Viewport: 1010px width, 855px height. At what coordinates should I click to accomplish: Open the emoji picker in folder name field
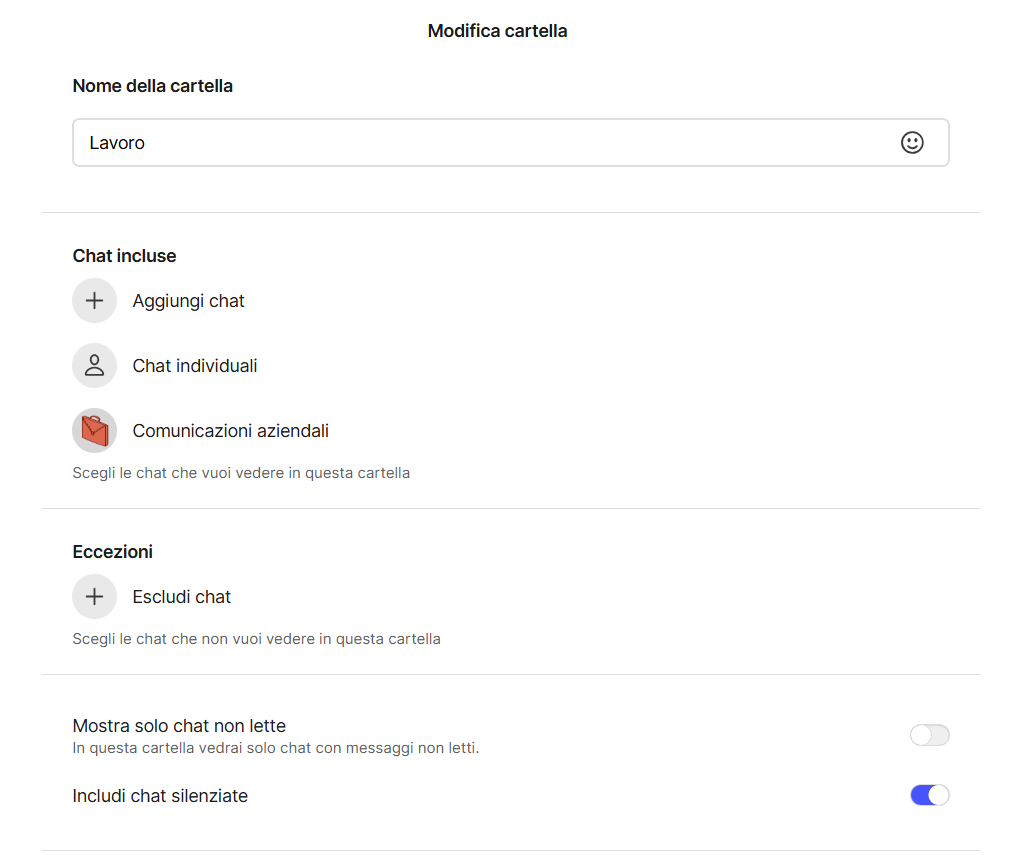tap(911, 143)
